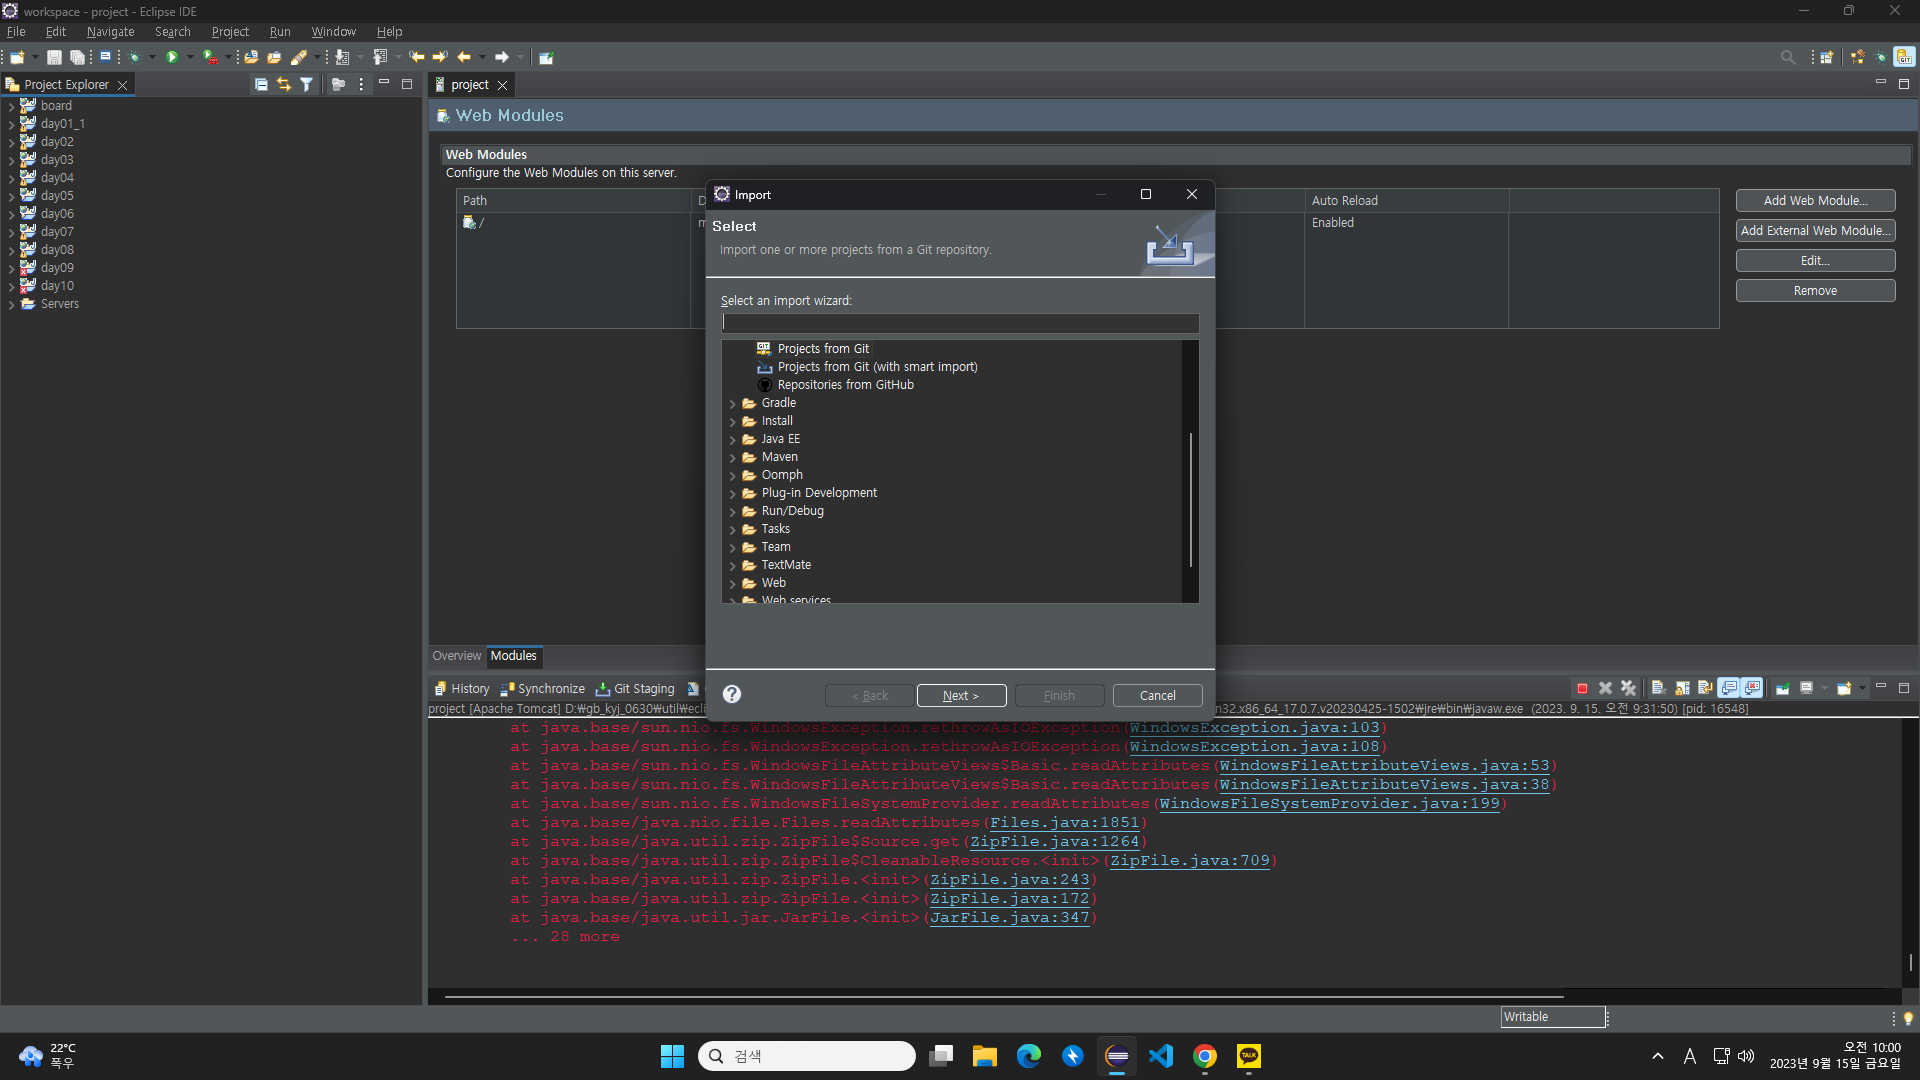Open the Open Console dropdown arrow
The height and width of the screenshot is (1080, 1920).
click(1862, 688)
